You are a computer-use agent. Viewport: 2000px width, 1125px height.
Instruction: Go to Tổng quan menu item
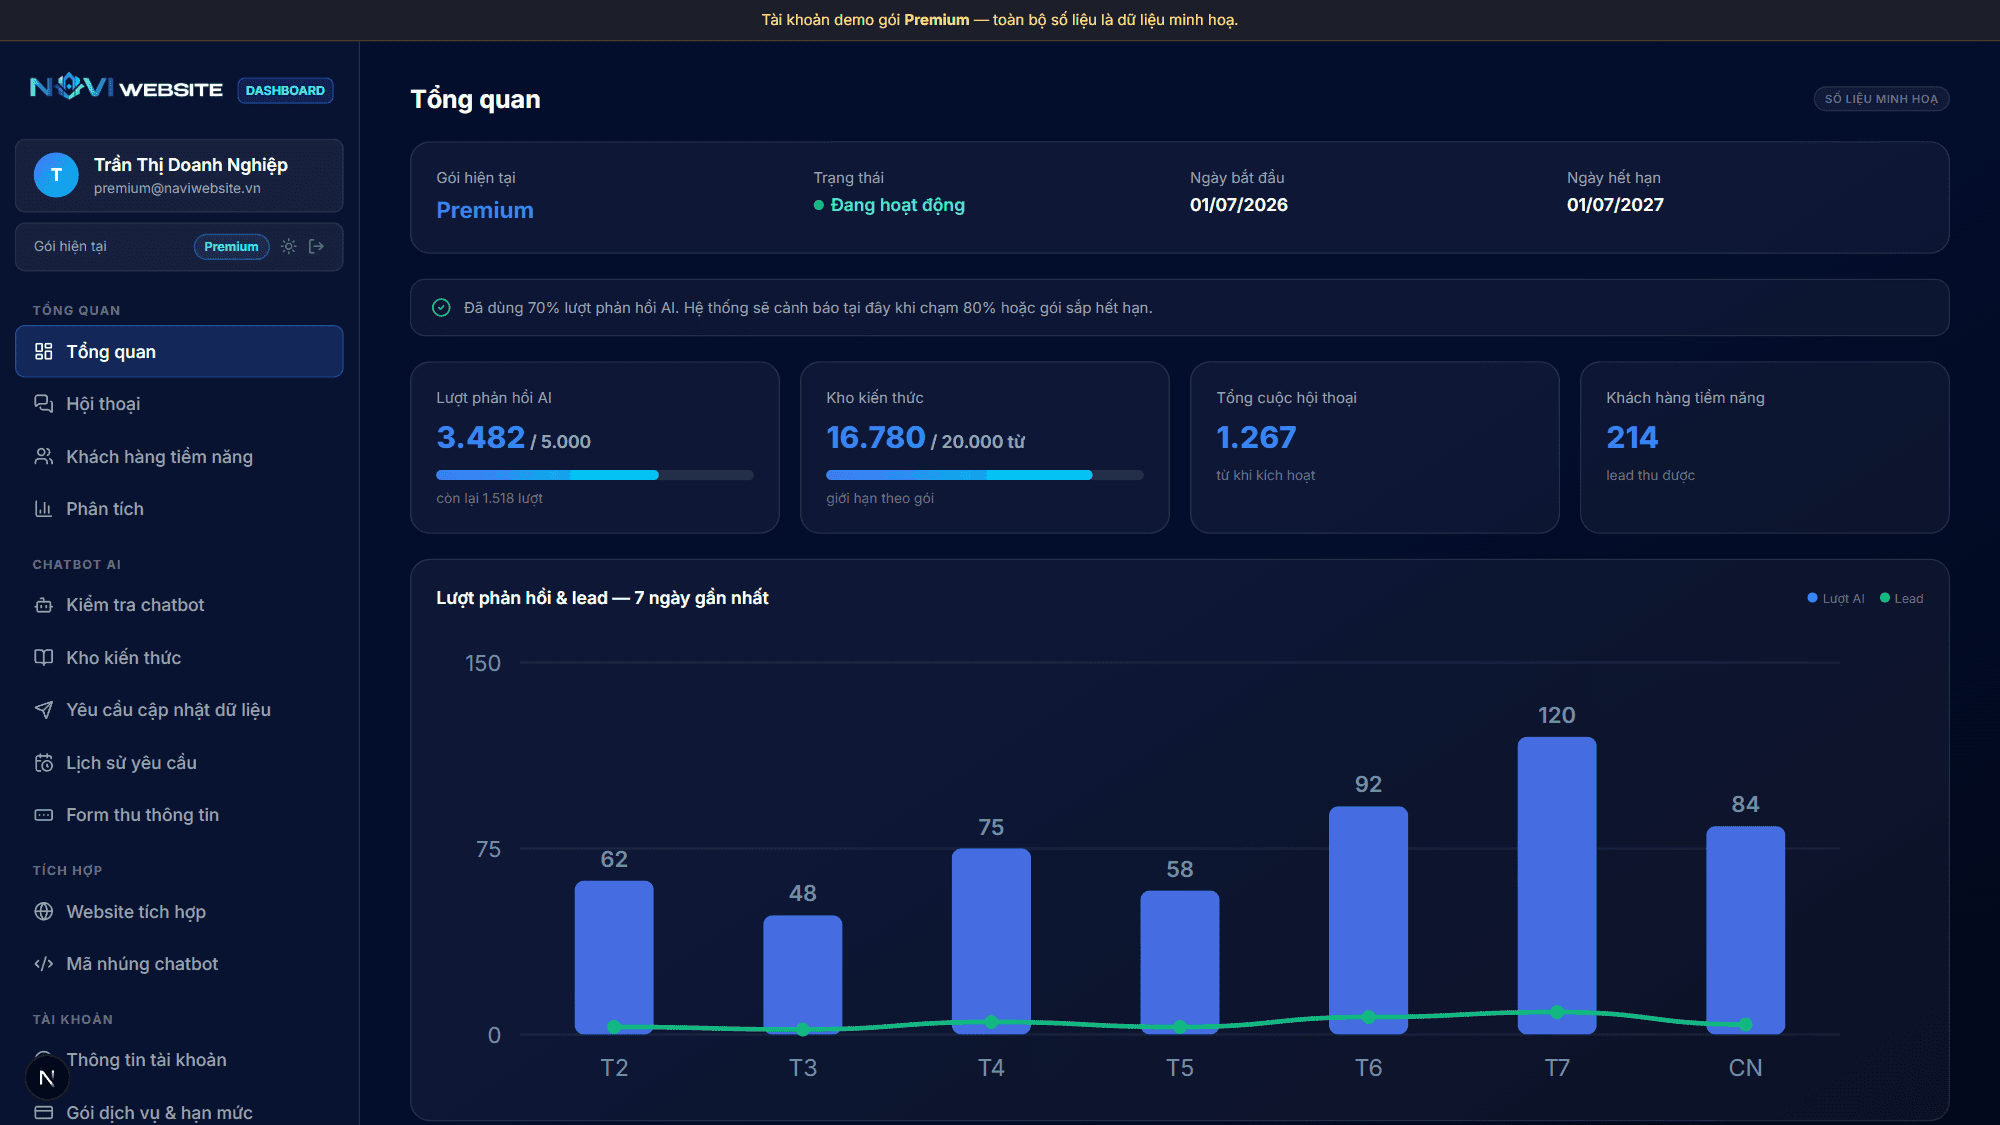[179, 351]
